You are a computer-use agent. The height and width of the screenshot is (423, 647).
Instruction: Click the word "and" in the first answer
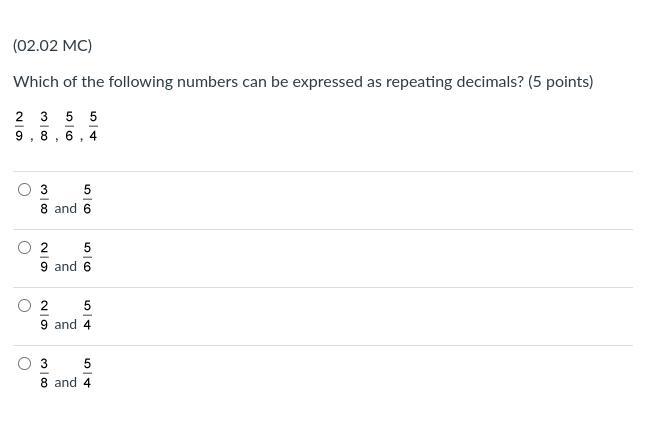65,209
